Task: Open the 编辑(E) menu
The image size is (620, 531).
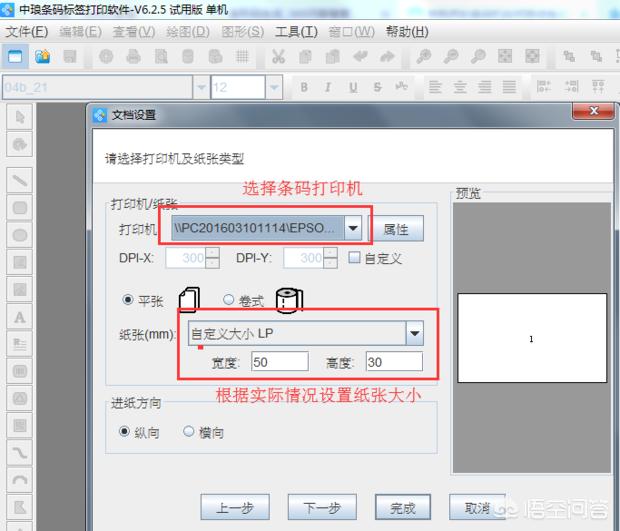Action: pyautogui.click(x=81, y=32)
